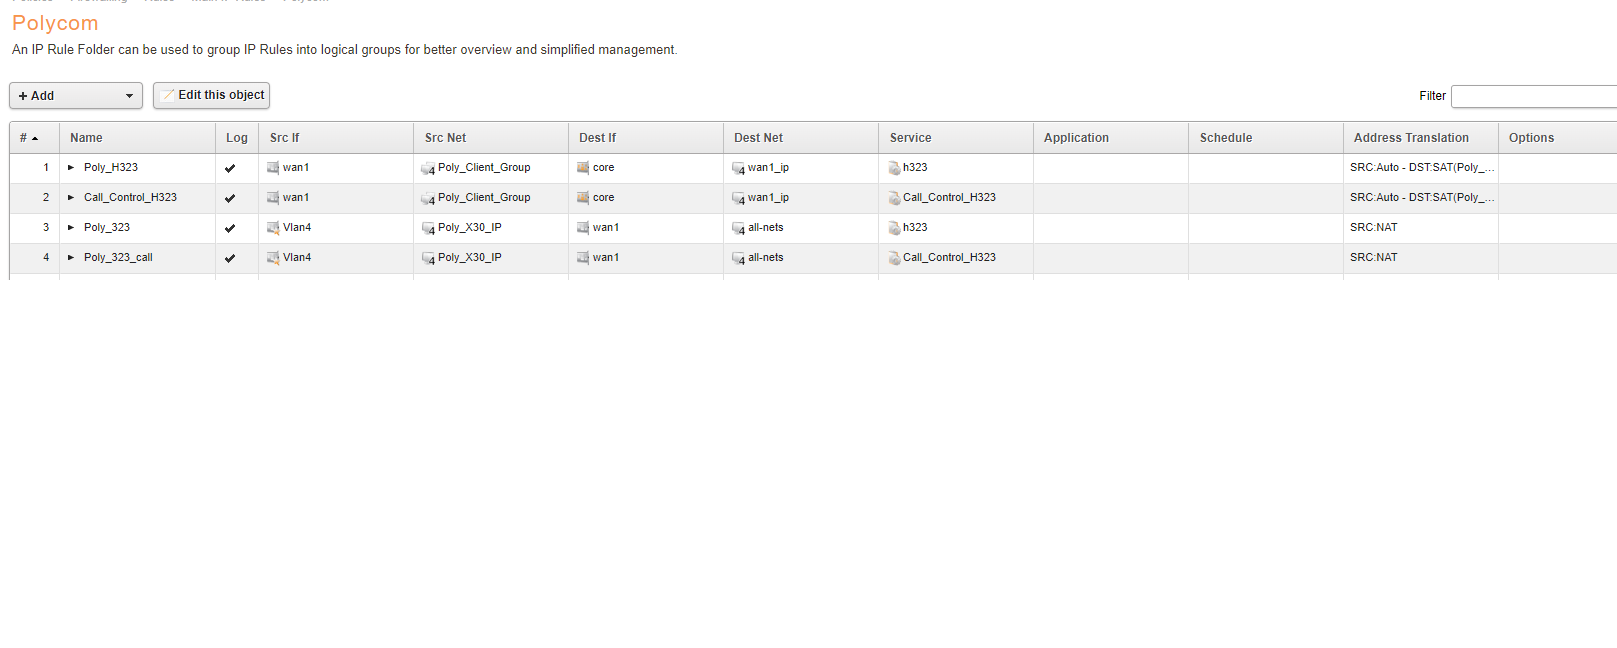Open the Add dropdown menu

(x=76, y=96)
